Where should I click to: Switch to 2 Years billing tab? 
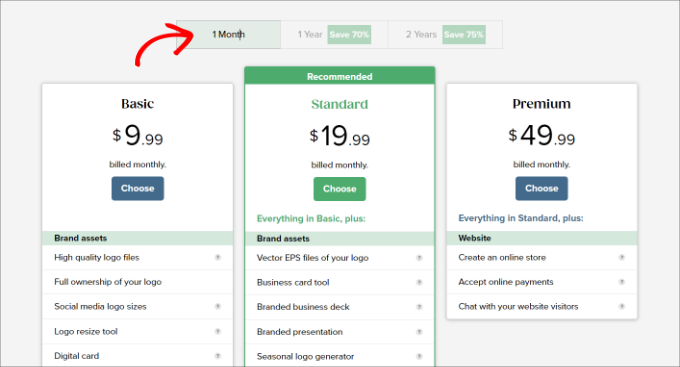445,34
